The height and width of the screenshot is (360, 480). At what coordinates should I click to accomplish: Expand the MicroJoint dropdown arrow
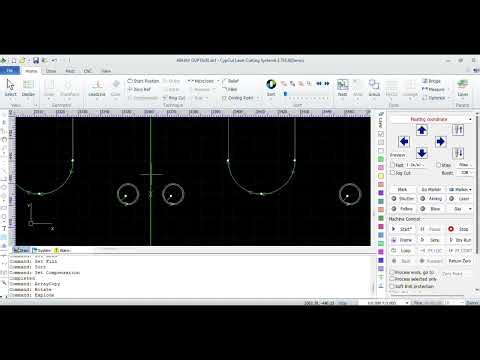point(218,81)
